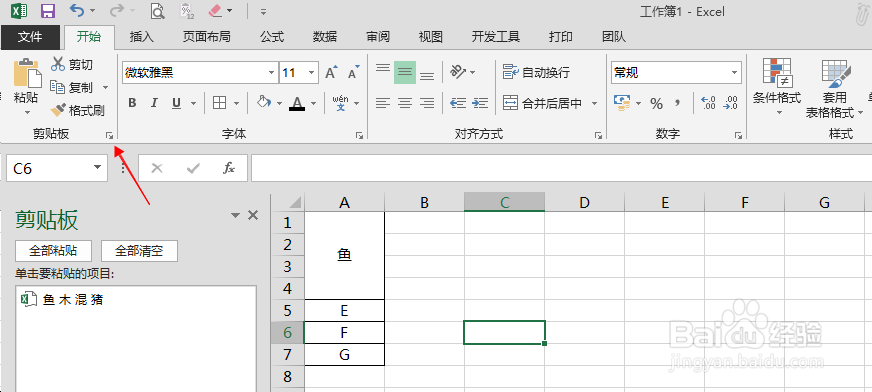
Task: Decrease indent in the cell
Action: coord(458,103)
